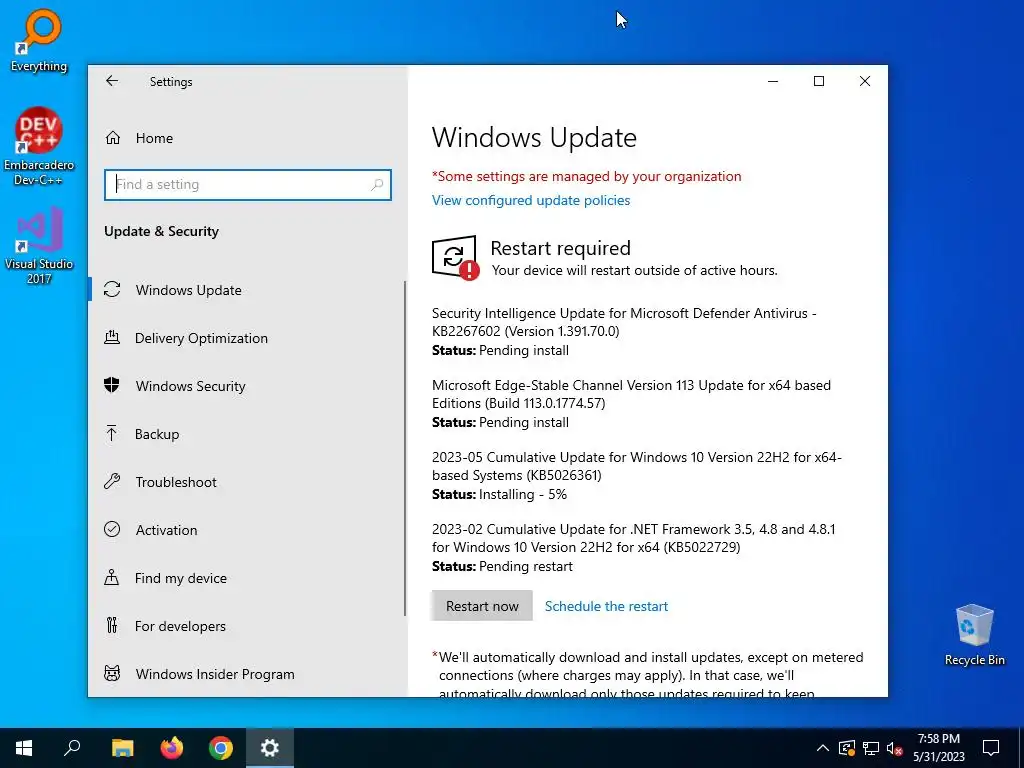Viewport: 1024px width, 768px height.
Task: Click the Troubleshoot wrench icon
Action: tap(112, 482)
